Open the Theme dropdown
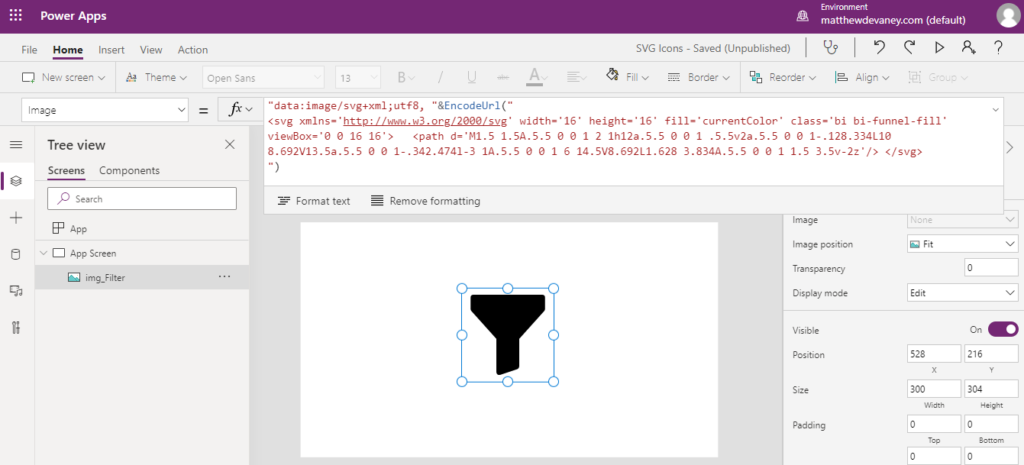Screen dimensions: 1024x465 click(x=156, y=78)
